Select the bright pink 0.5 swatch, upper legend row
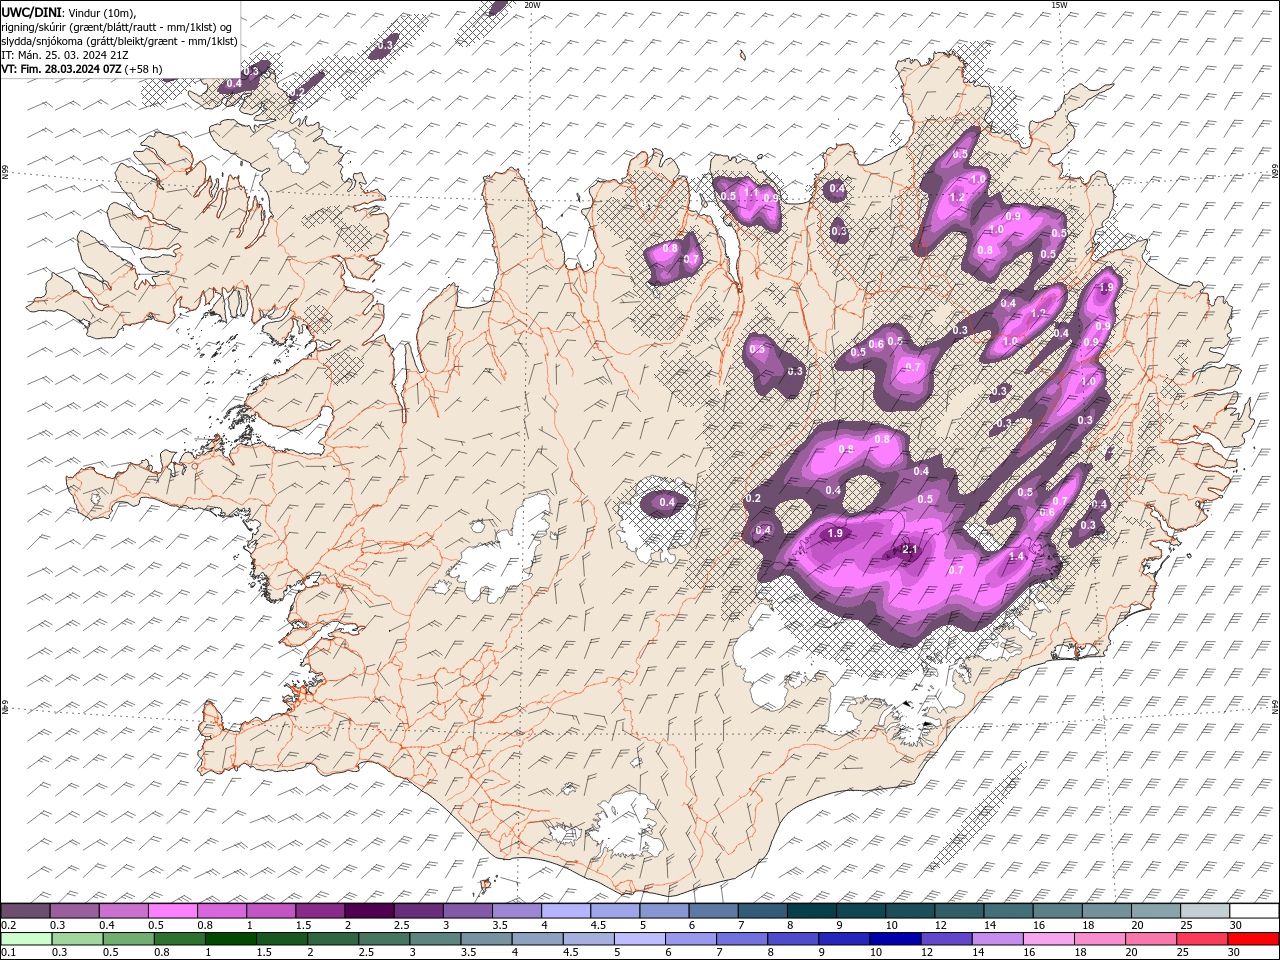This screenshot has height=960, width=1280. tap(172, 911)
